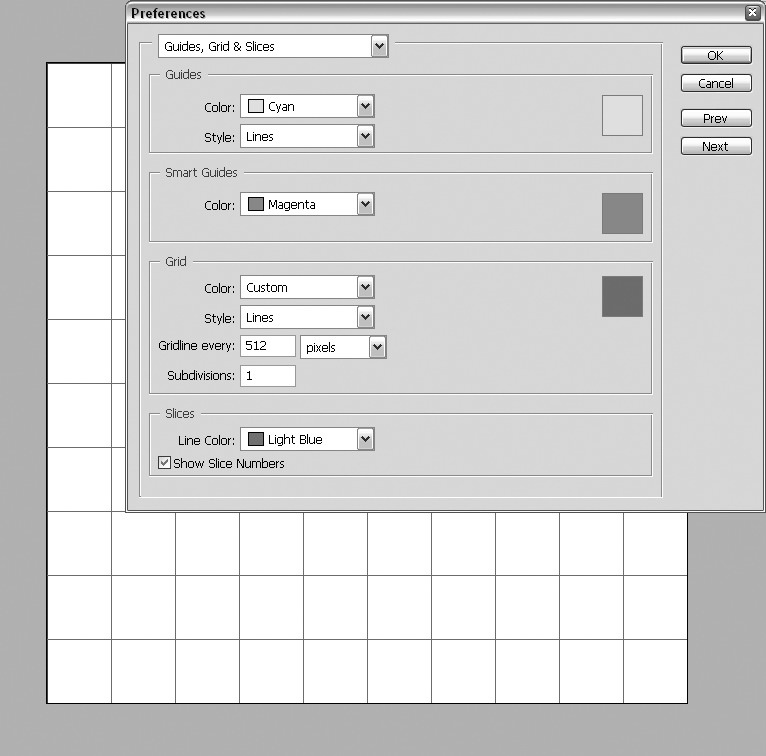This screenshot has width=766, height=756.
Task: Open the Guides, Grid & Slices section dropdown
Action: point(273,46)
